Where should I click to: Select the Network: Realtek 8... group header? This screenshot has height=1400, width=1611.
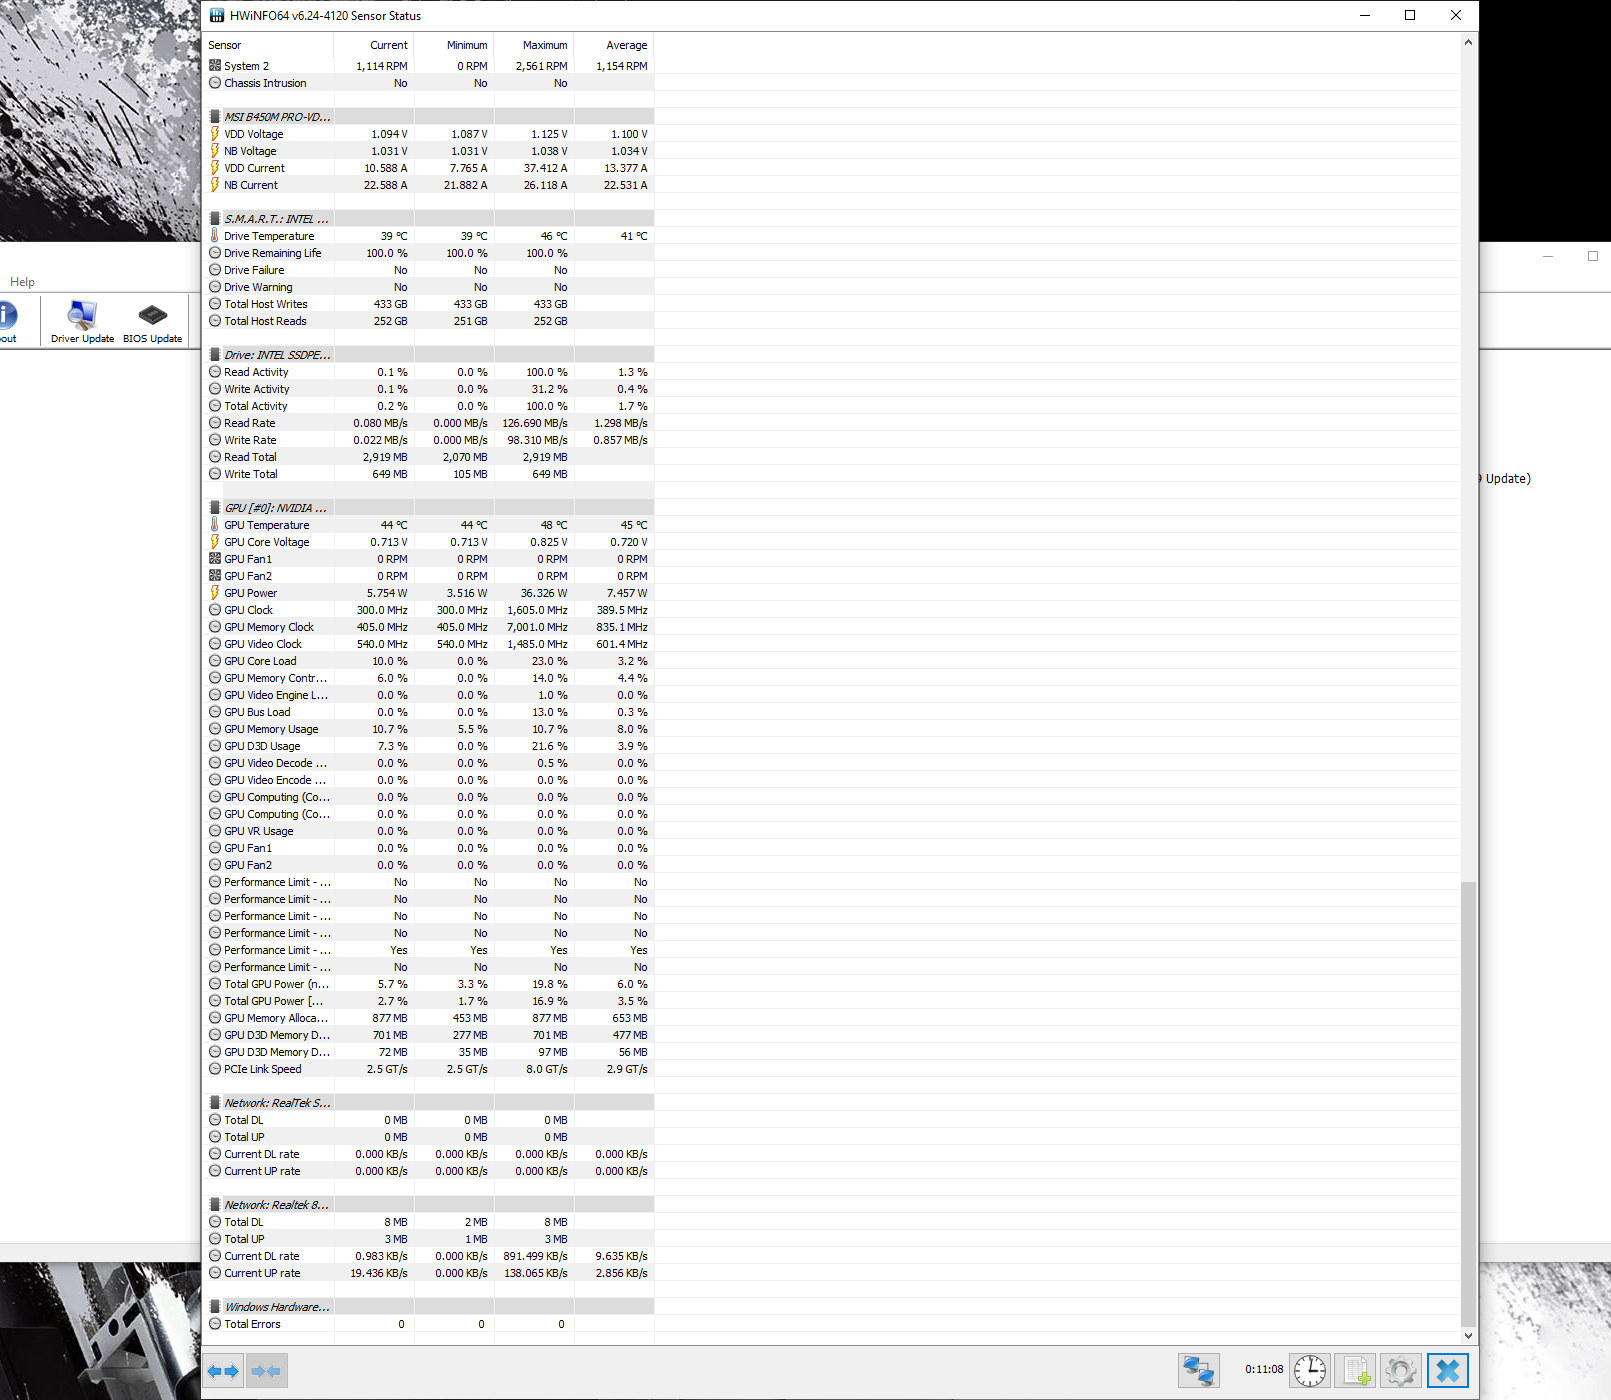(430, 1205)
